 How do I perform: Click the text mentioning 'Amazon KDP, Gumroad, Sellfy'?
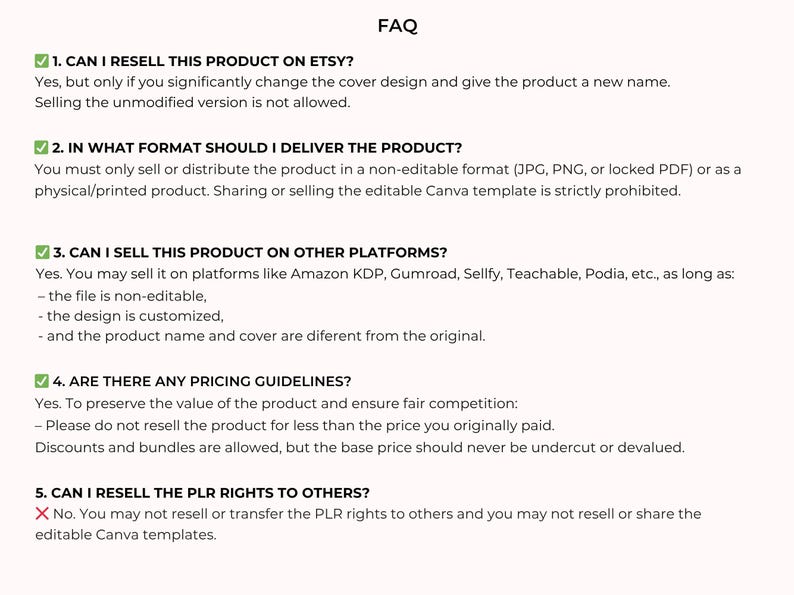[x=385, y=274]
